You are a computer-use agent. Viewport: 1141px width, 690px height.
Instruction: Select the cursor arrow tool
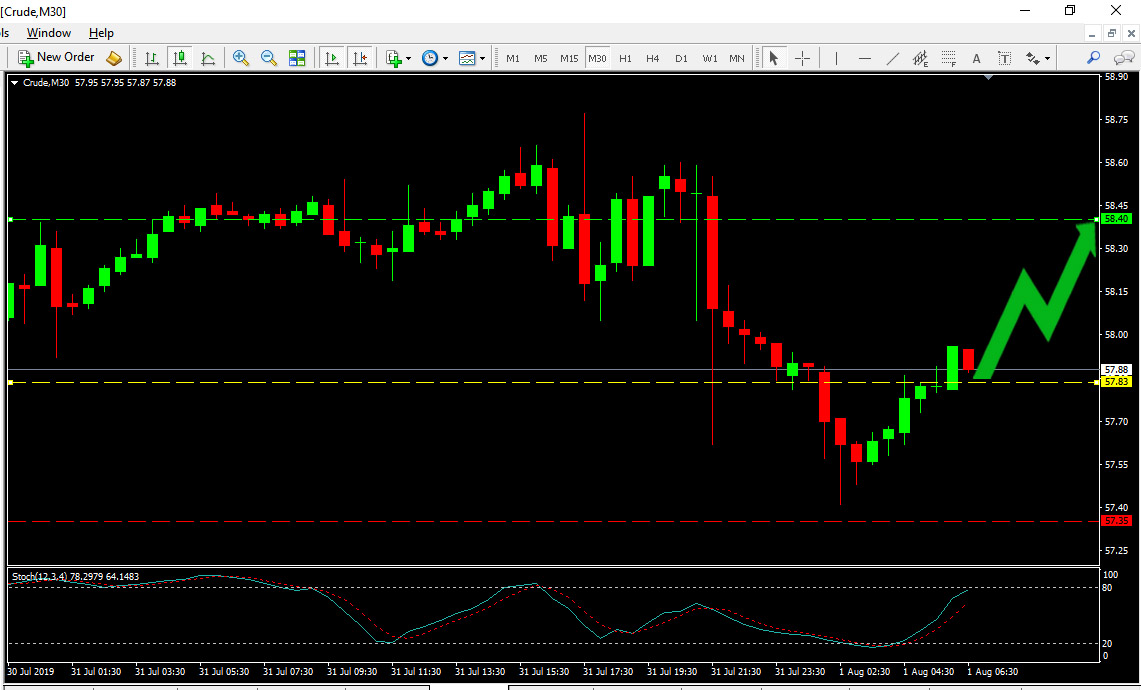774,58
